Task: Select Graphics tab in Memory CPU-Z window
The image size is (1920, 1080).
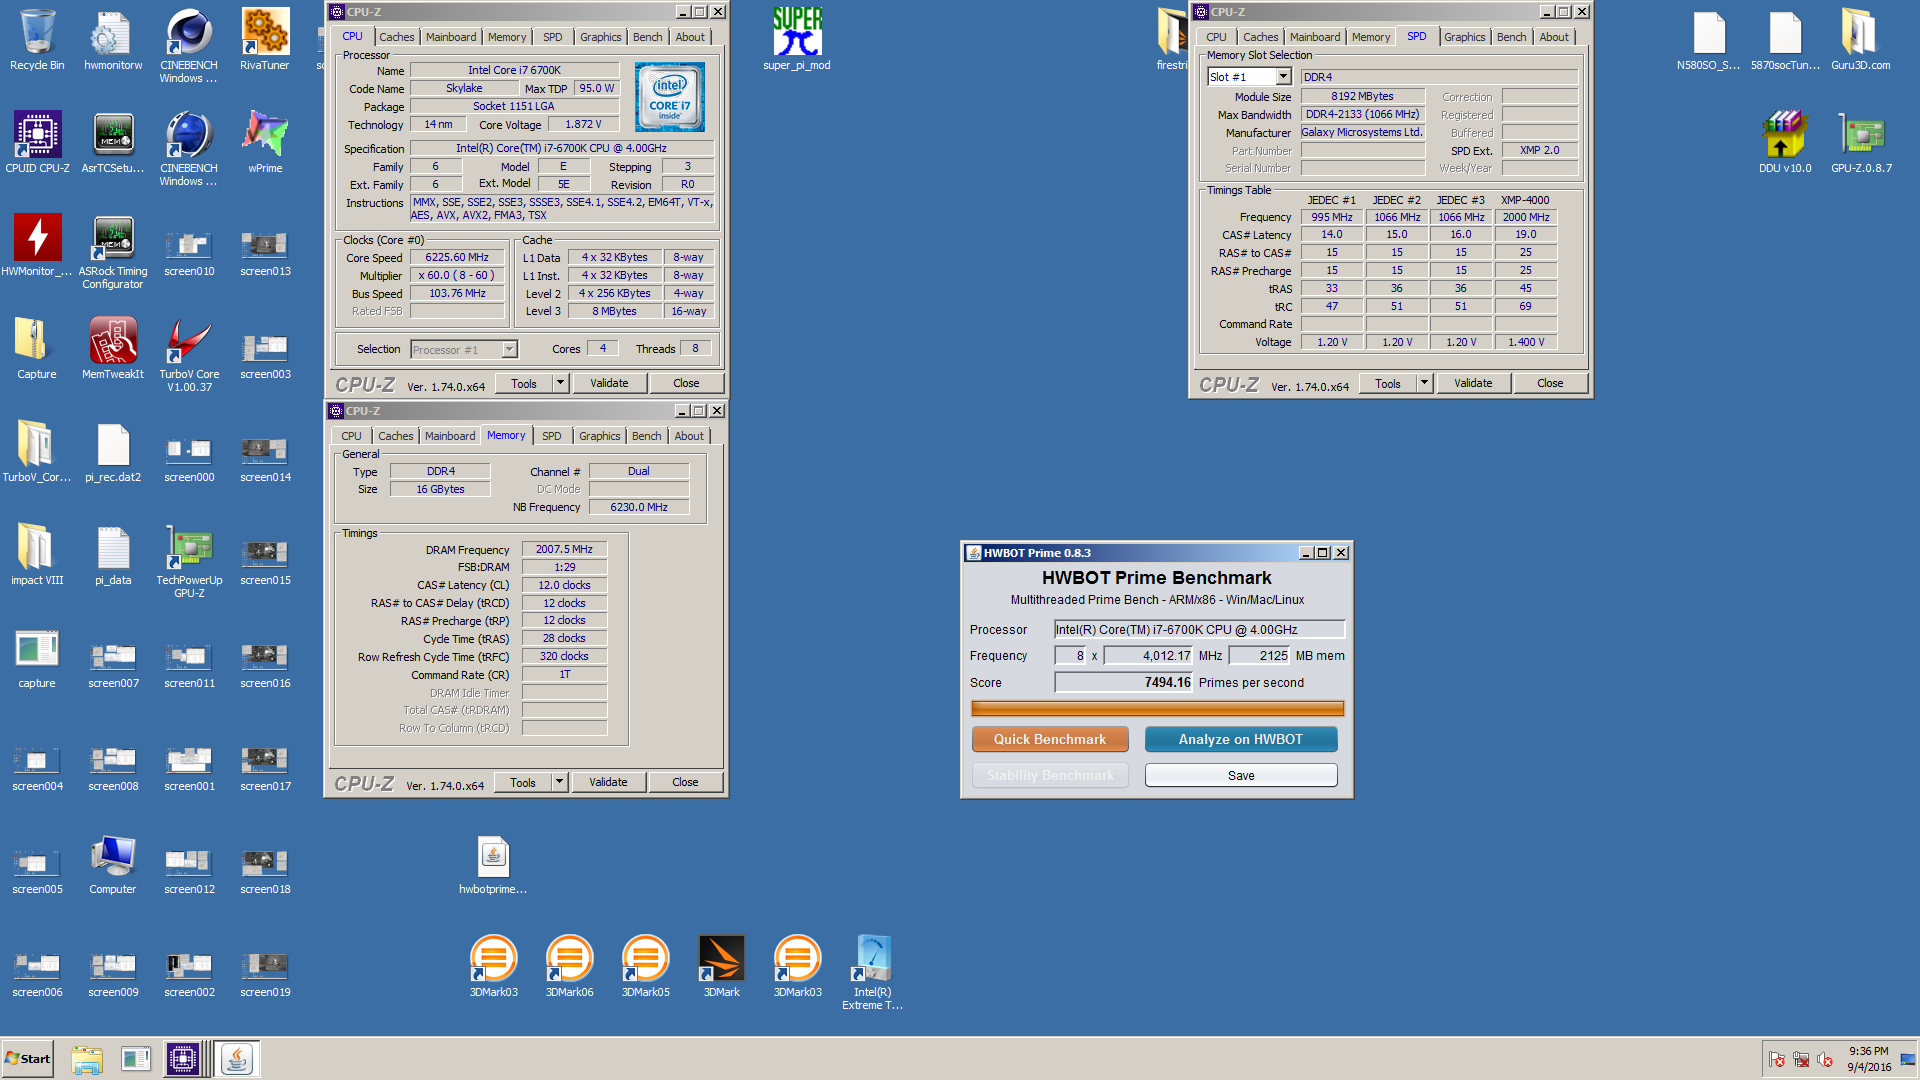Action: coord(599,436)
